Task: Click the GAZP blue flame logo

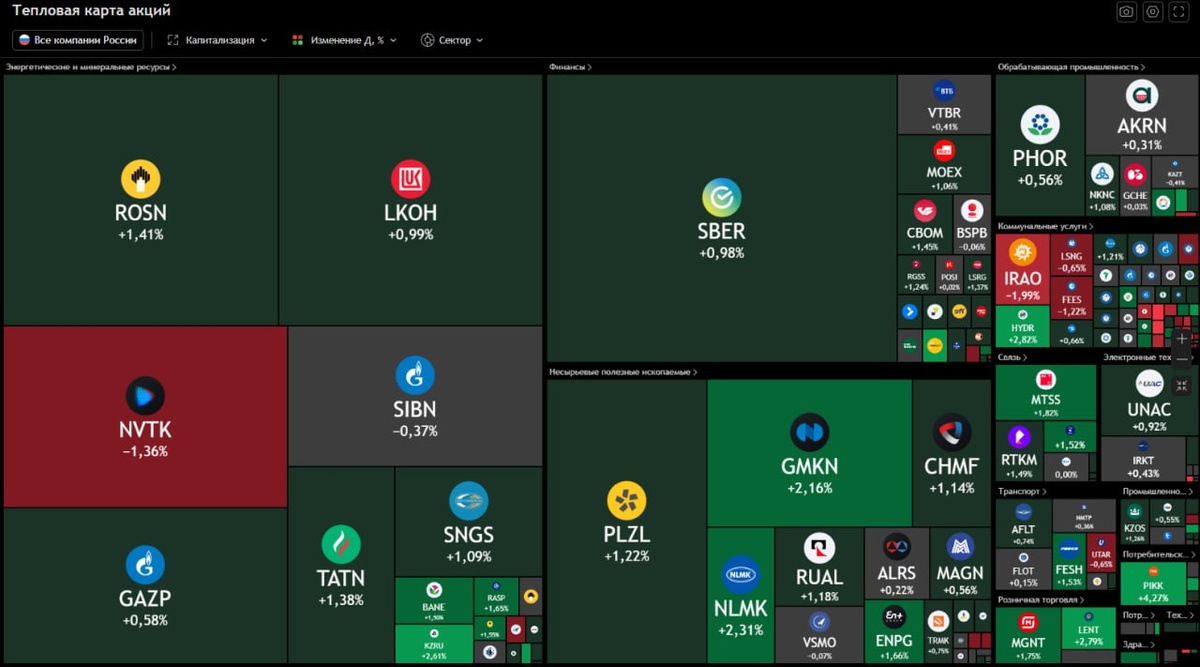Action: click(145, 565)
